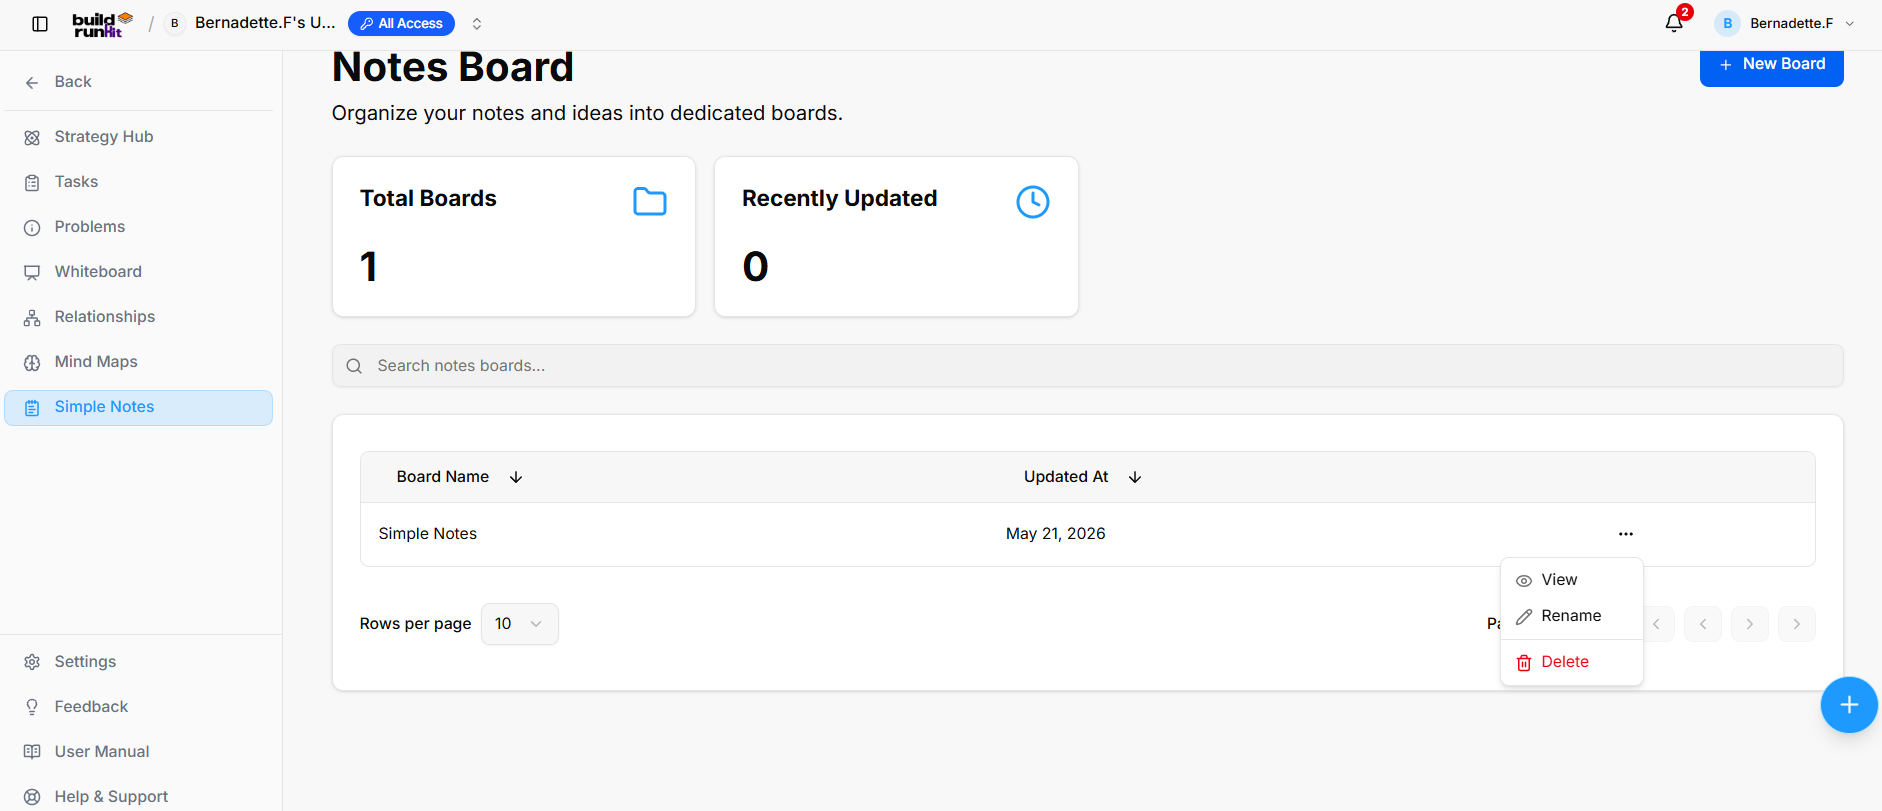Click the Back link
Screen dimensions: 1882x811
click(58, 82)
